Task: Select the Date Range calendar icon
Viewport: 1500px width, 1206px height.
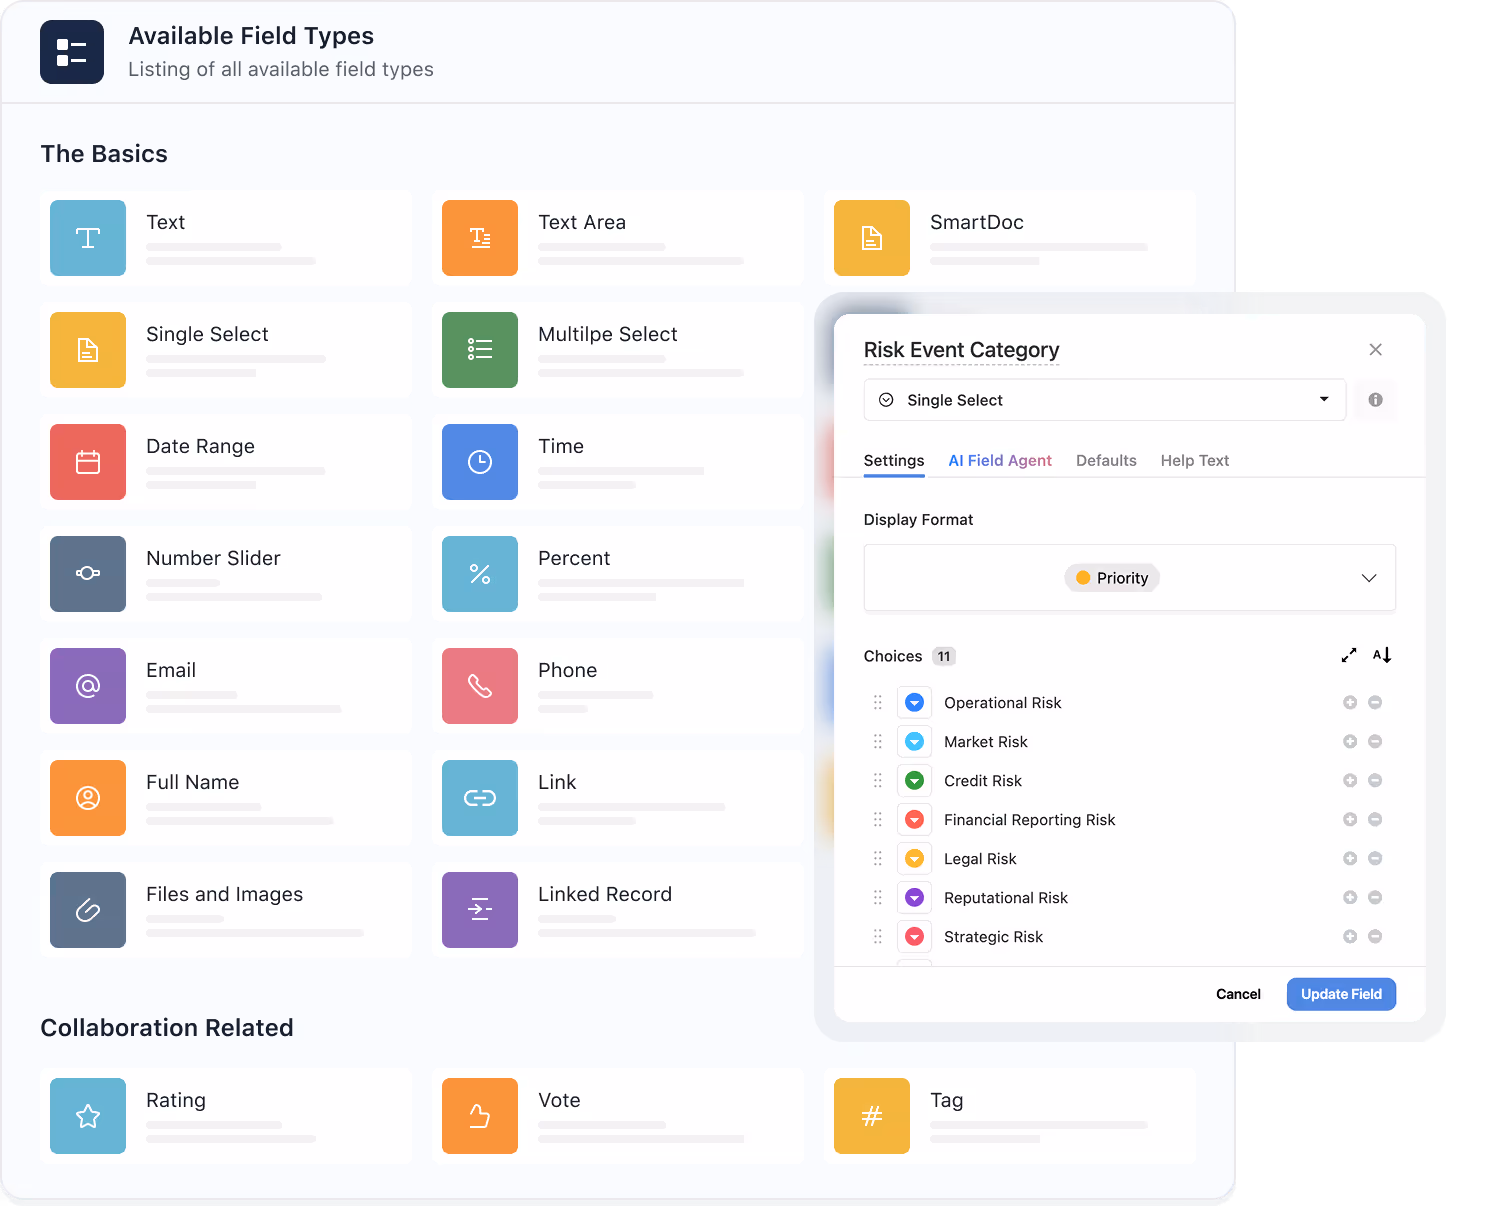Action: (x=88, y=462)
